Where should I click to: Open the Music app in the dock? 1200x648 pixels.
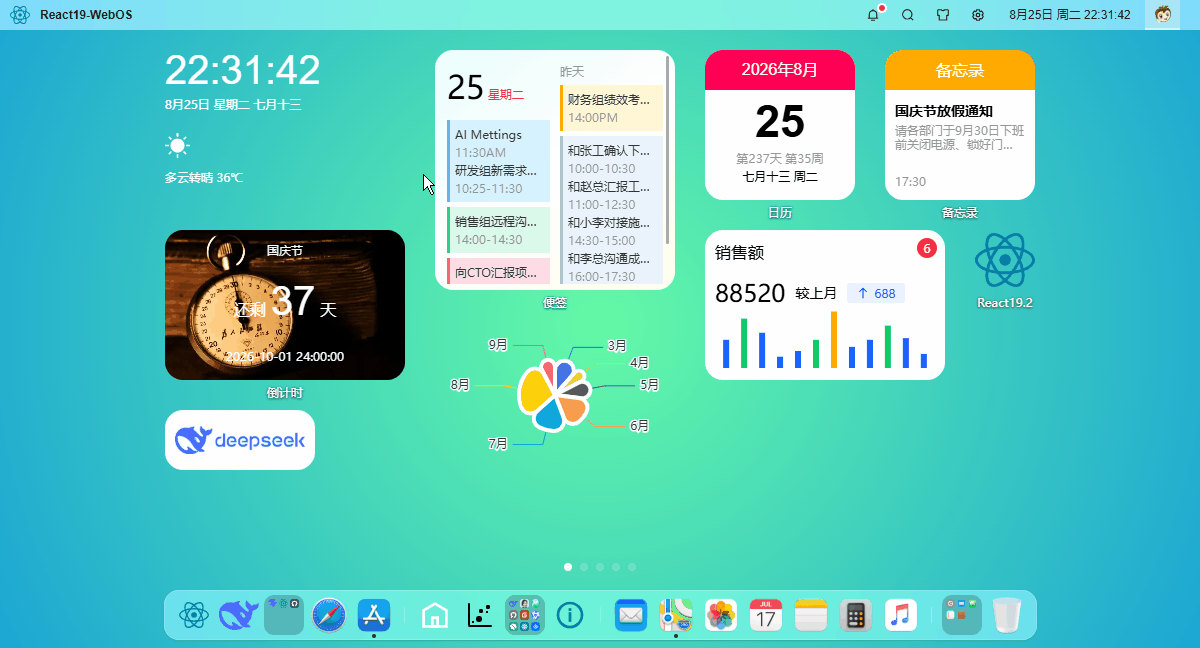click(x=901, y=615)
